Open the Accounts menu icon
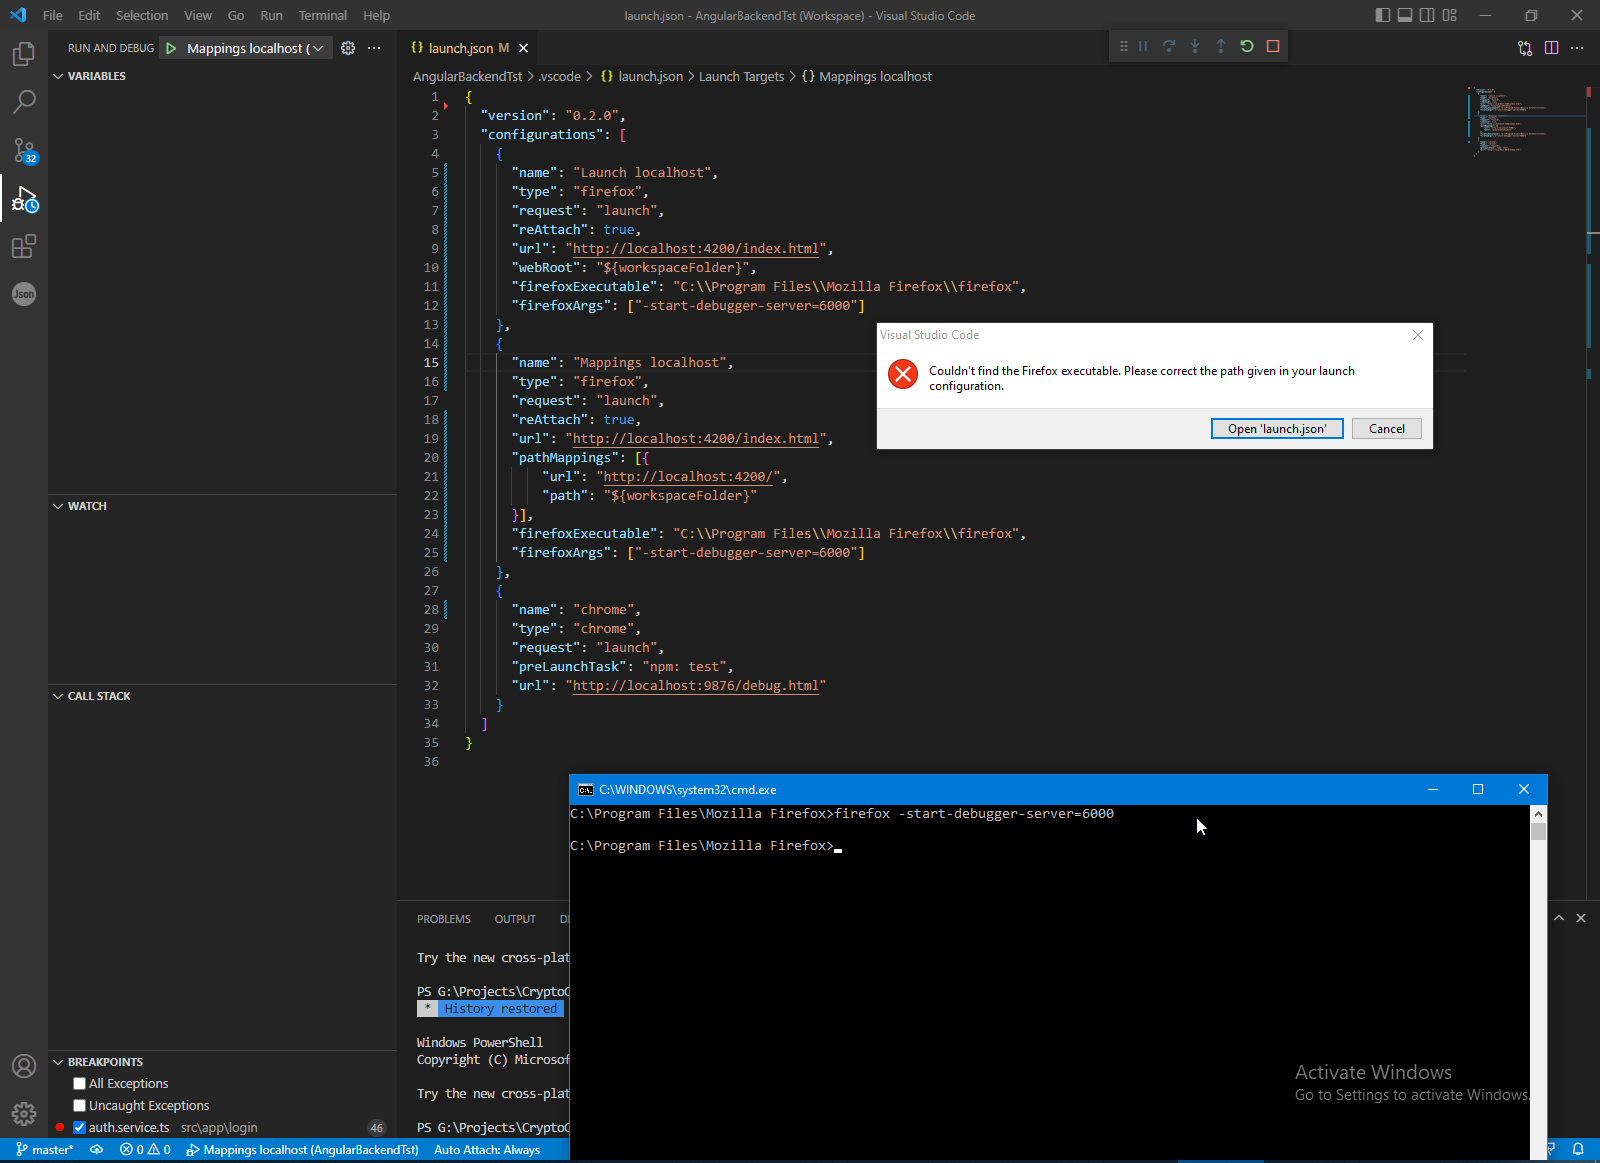This screenshot has width=1600, height=1163. point(24,1066)
